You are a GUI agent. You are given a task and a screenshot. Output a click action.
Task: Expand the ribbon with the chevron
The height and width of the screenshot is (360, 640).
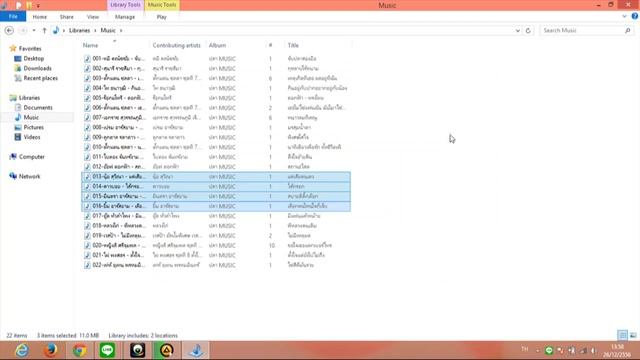[x=624, y=16]
